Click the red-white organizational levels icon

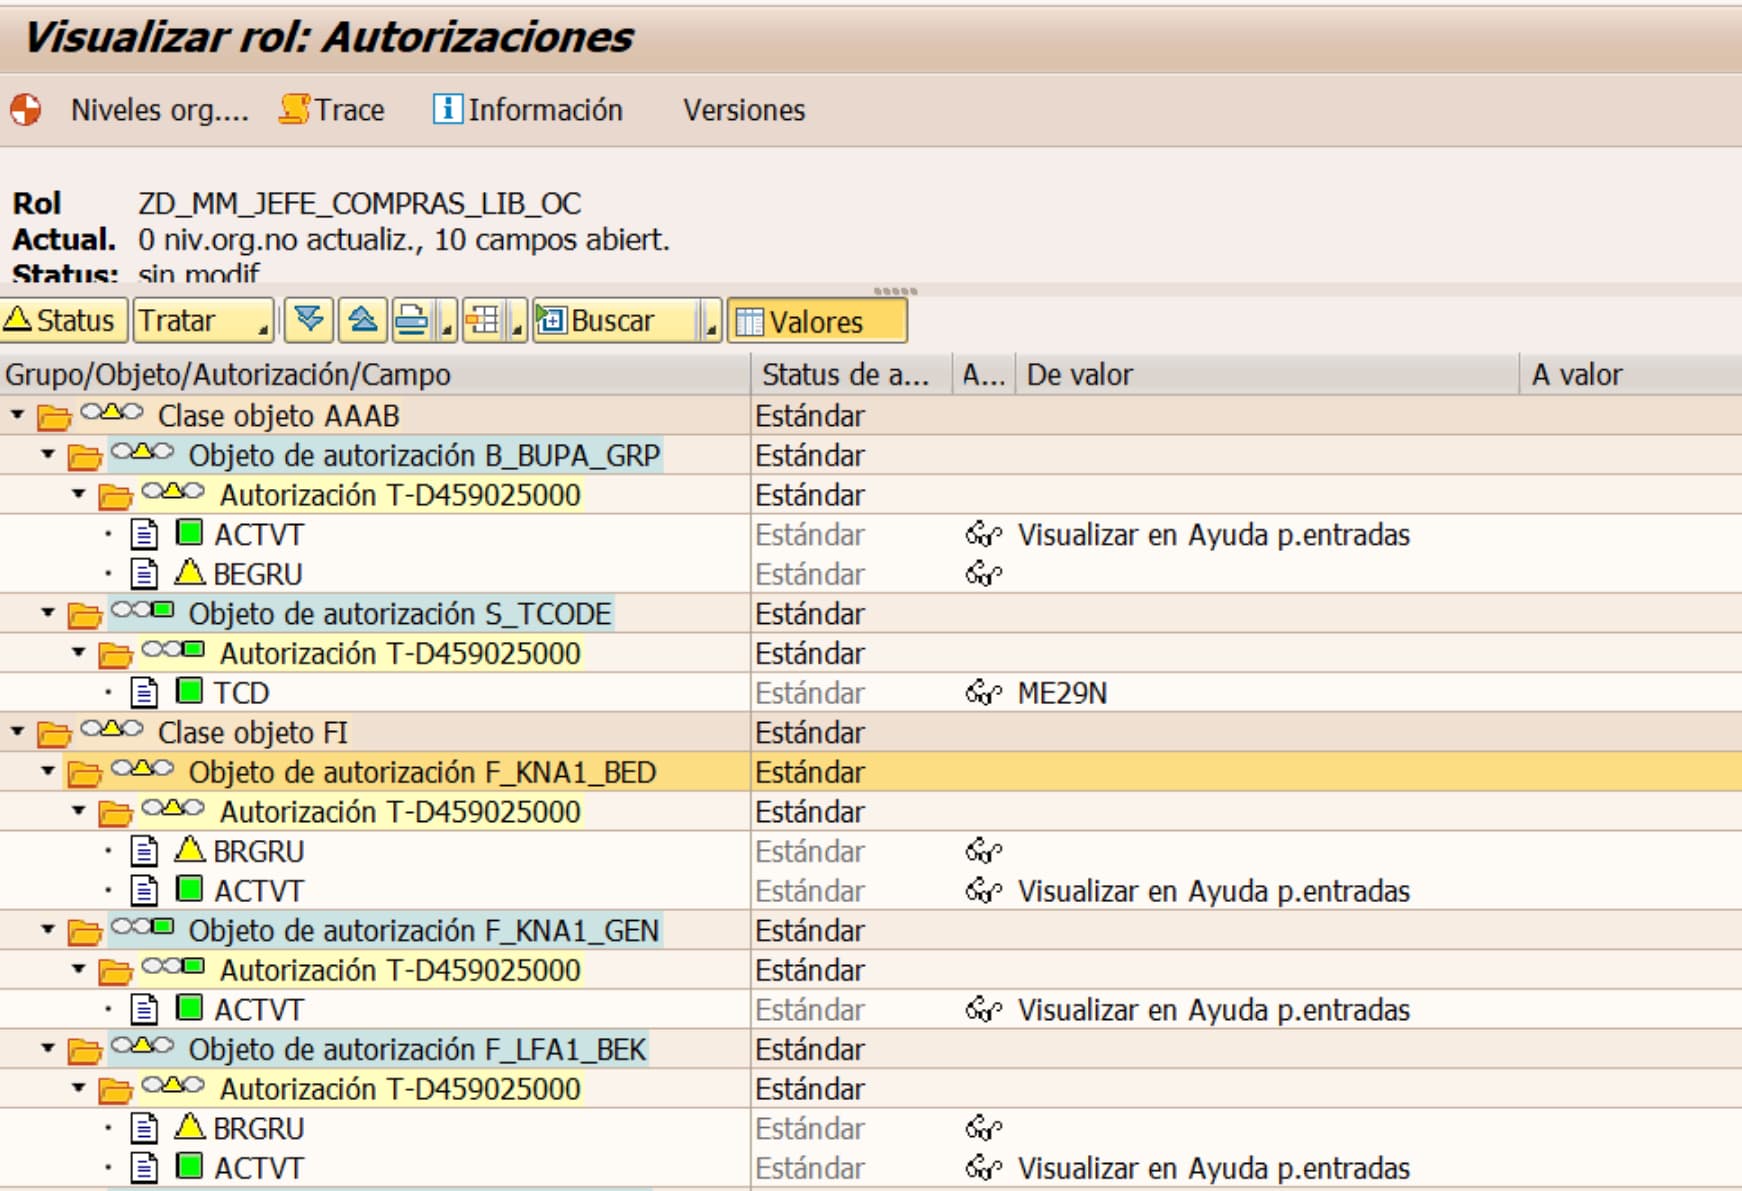[x=26, y=110]
